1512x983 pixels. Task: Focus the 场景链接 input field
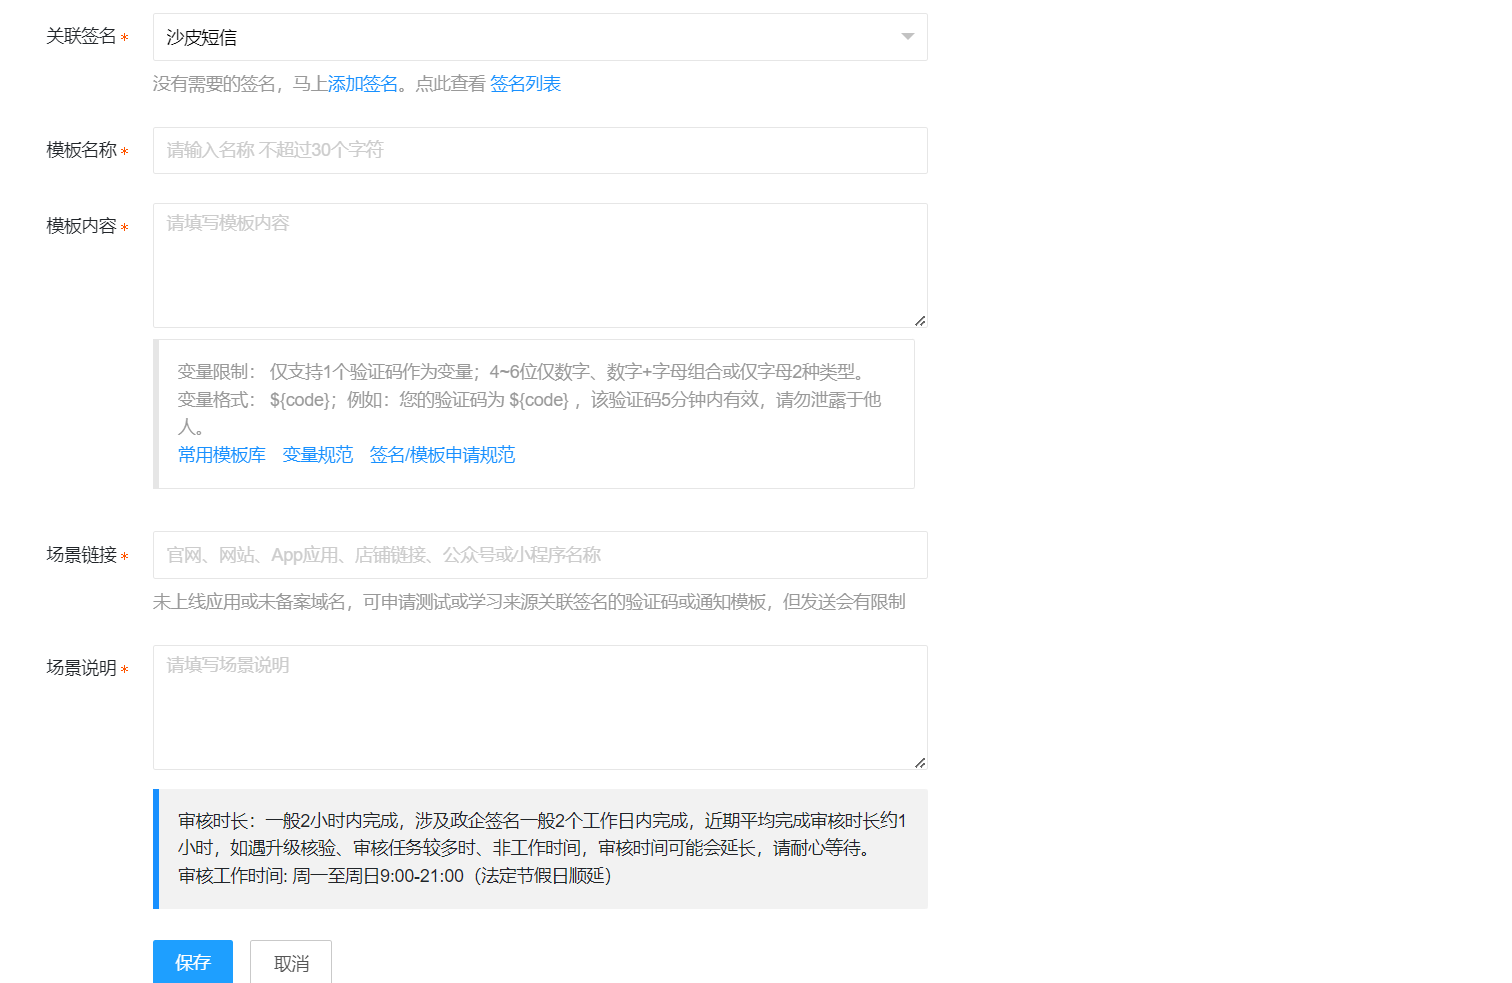point(540,555)
